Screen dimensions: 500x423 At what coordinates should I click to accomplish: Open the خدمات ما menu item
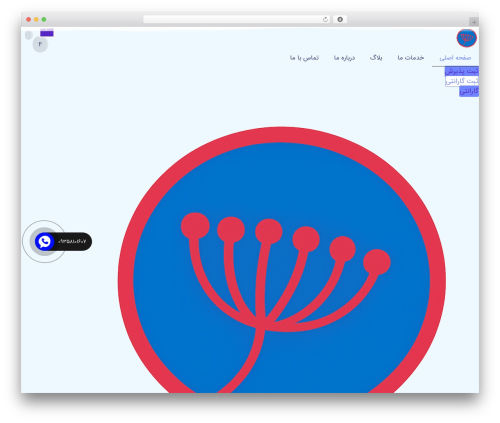click(x=411, y=58)
